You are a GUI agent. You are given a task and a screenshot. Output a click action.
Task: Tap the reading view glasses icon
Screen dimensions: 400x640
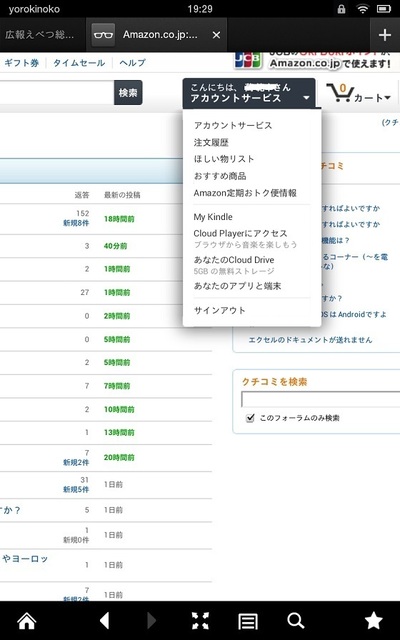click(x=103, y=35)
